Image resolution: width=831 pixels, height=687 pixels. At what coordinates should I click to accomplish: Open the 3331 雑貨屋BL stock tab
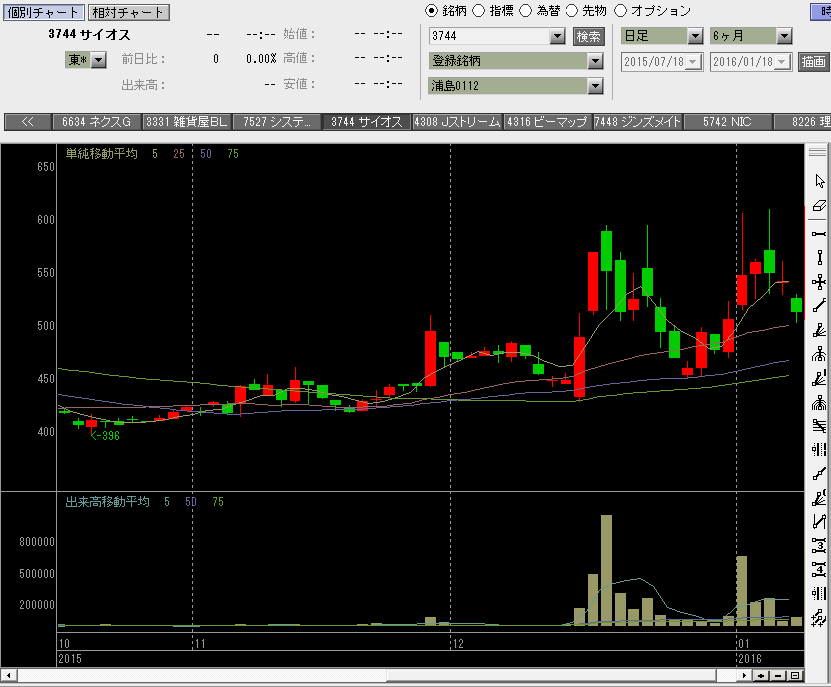click(187, 122)
